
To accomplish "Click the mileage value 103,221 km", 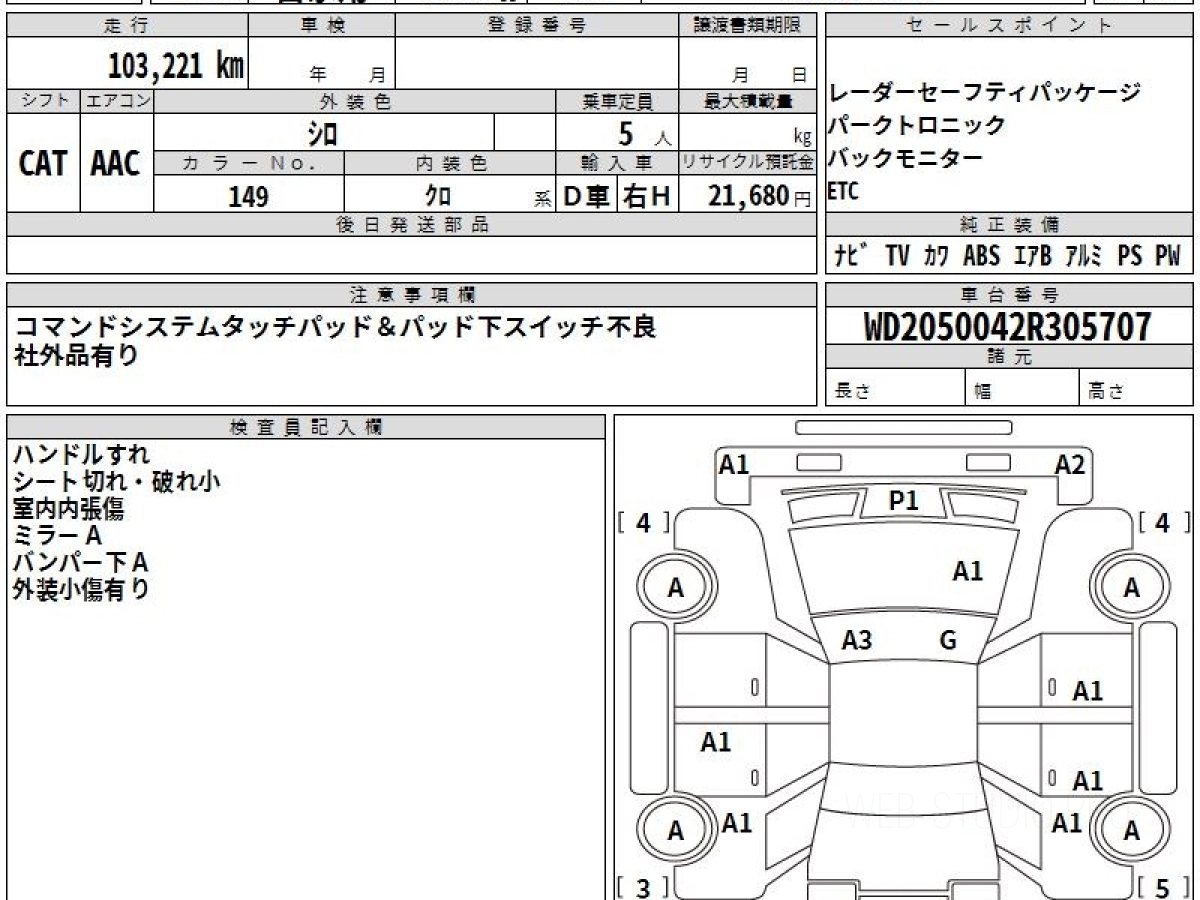I will click(175, 66).
